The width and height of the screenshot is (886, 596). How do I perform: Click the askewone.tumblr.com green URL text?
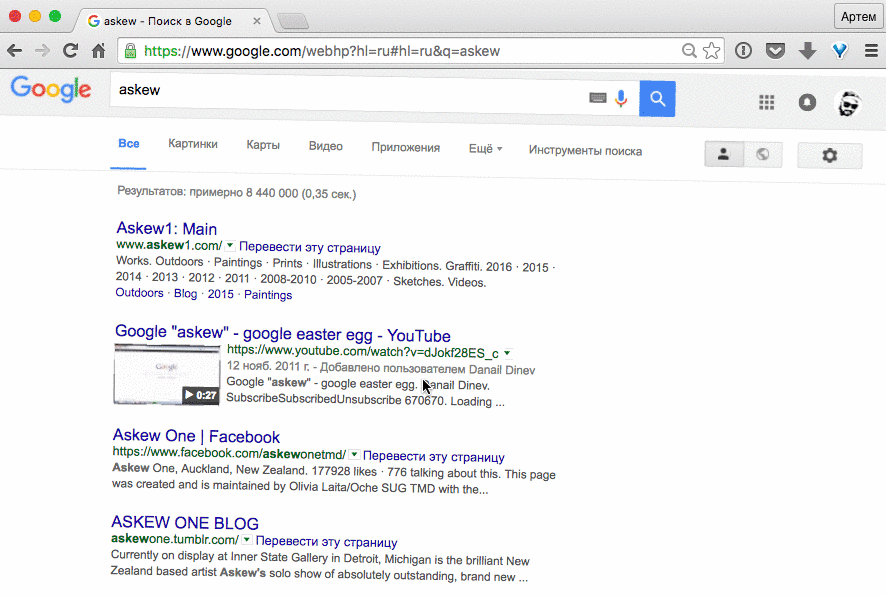pyautogui.click(x=175, y=539)
